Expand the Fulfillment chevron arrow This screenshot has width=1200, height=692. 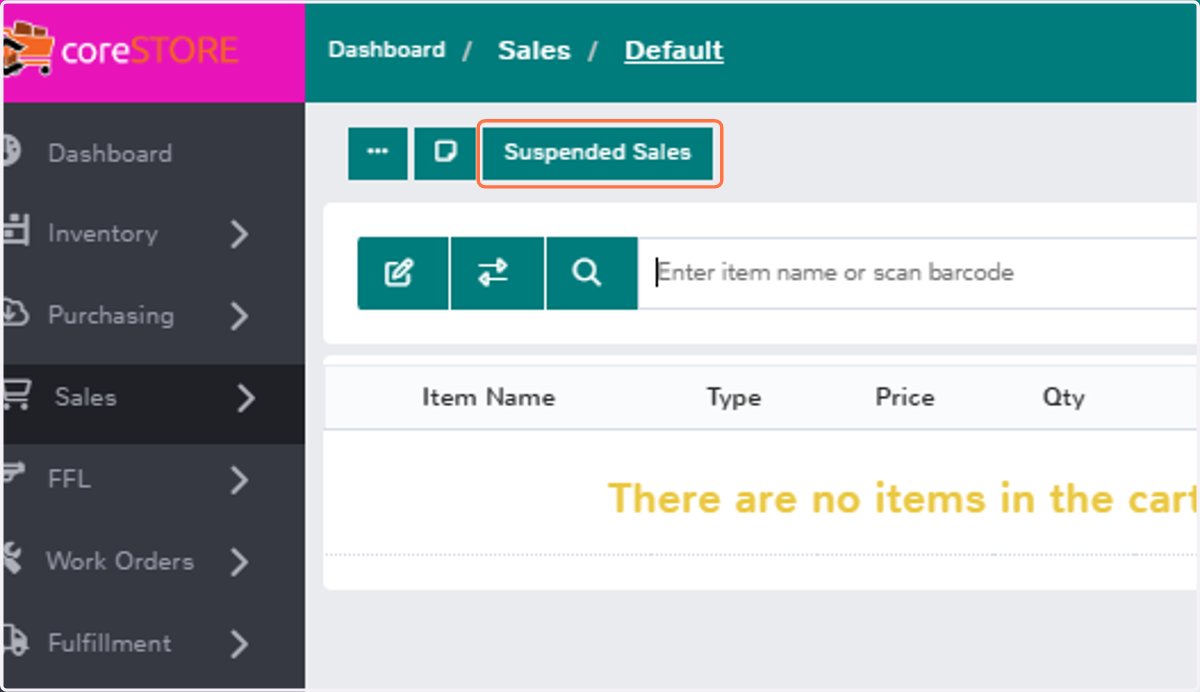tap(239, 644)
